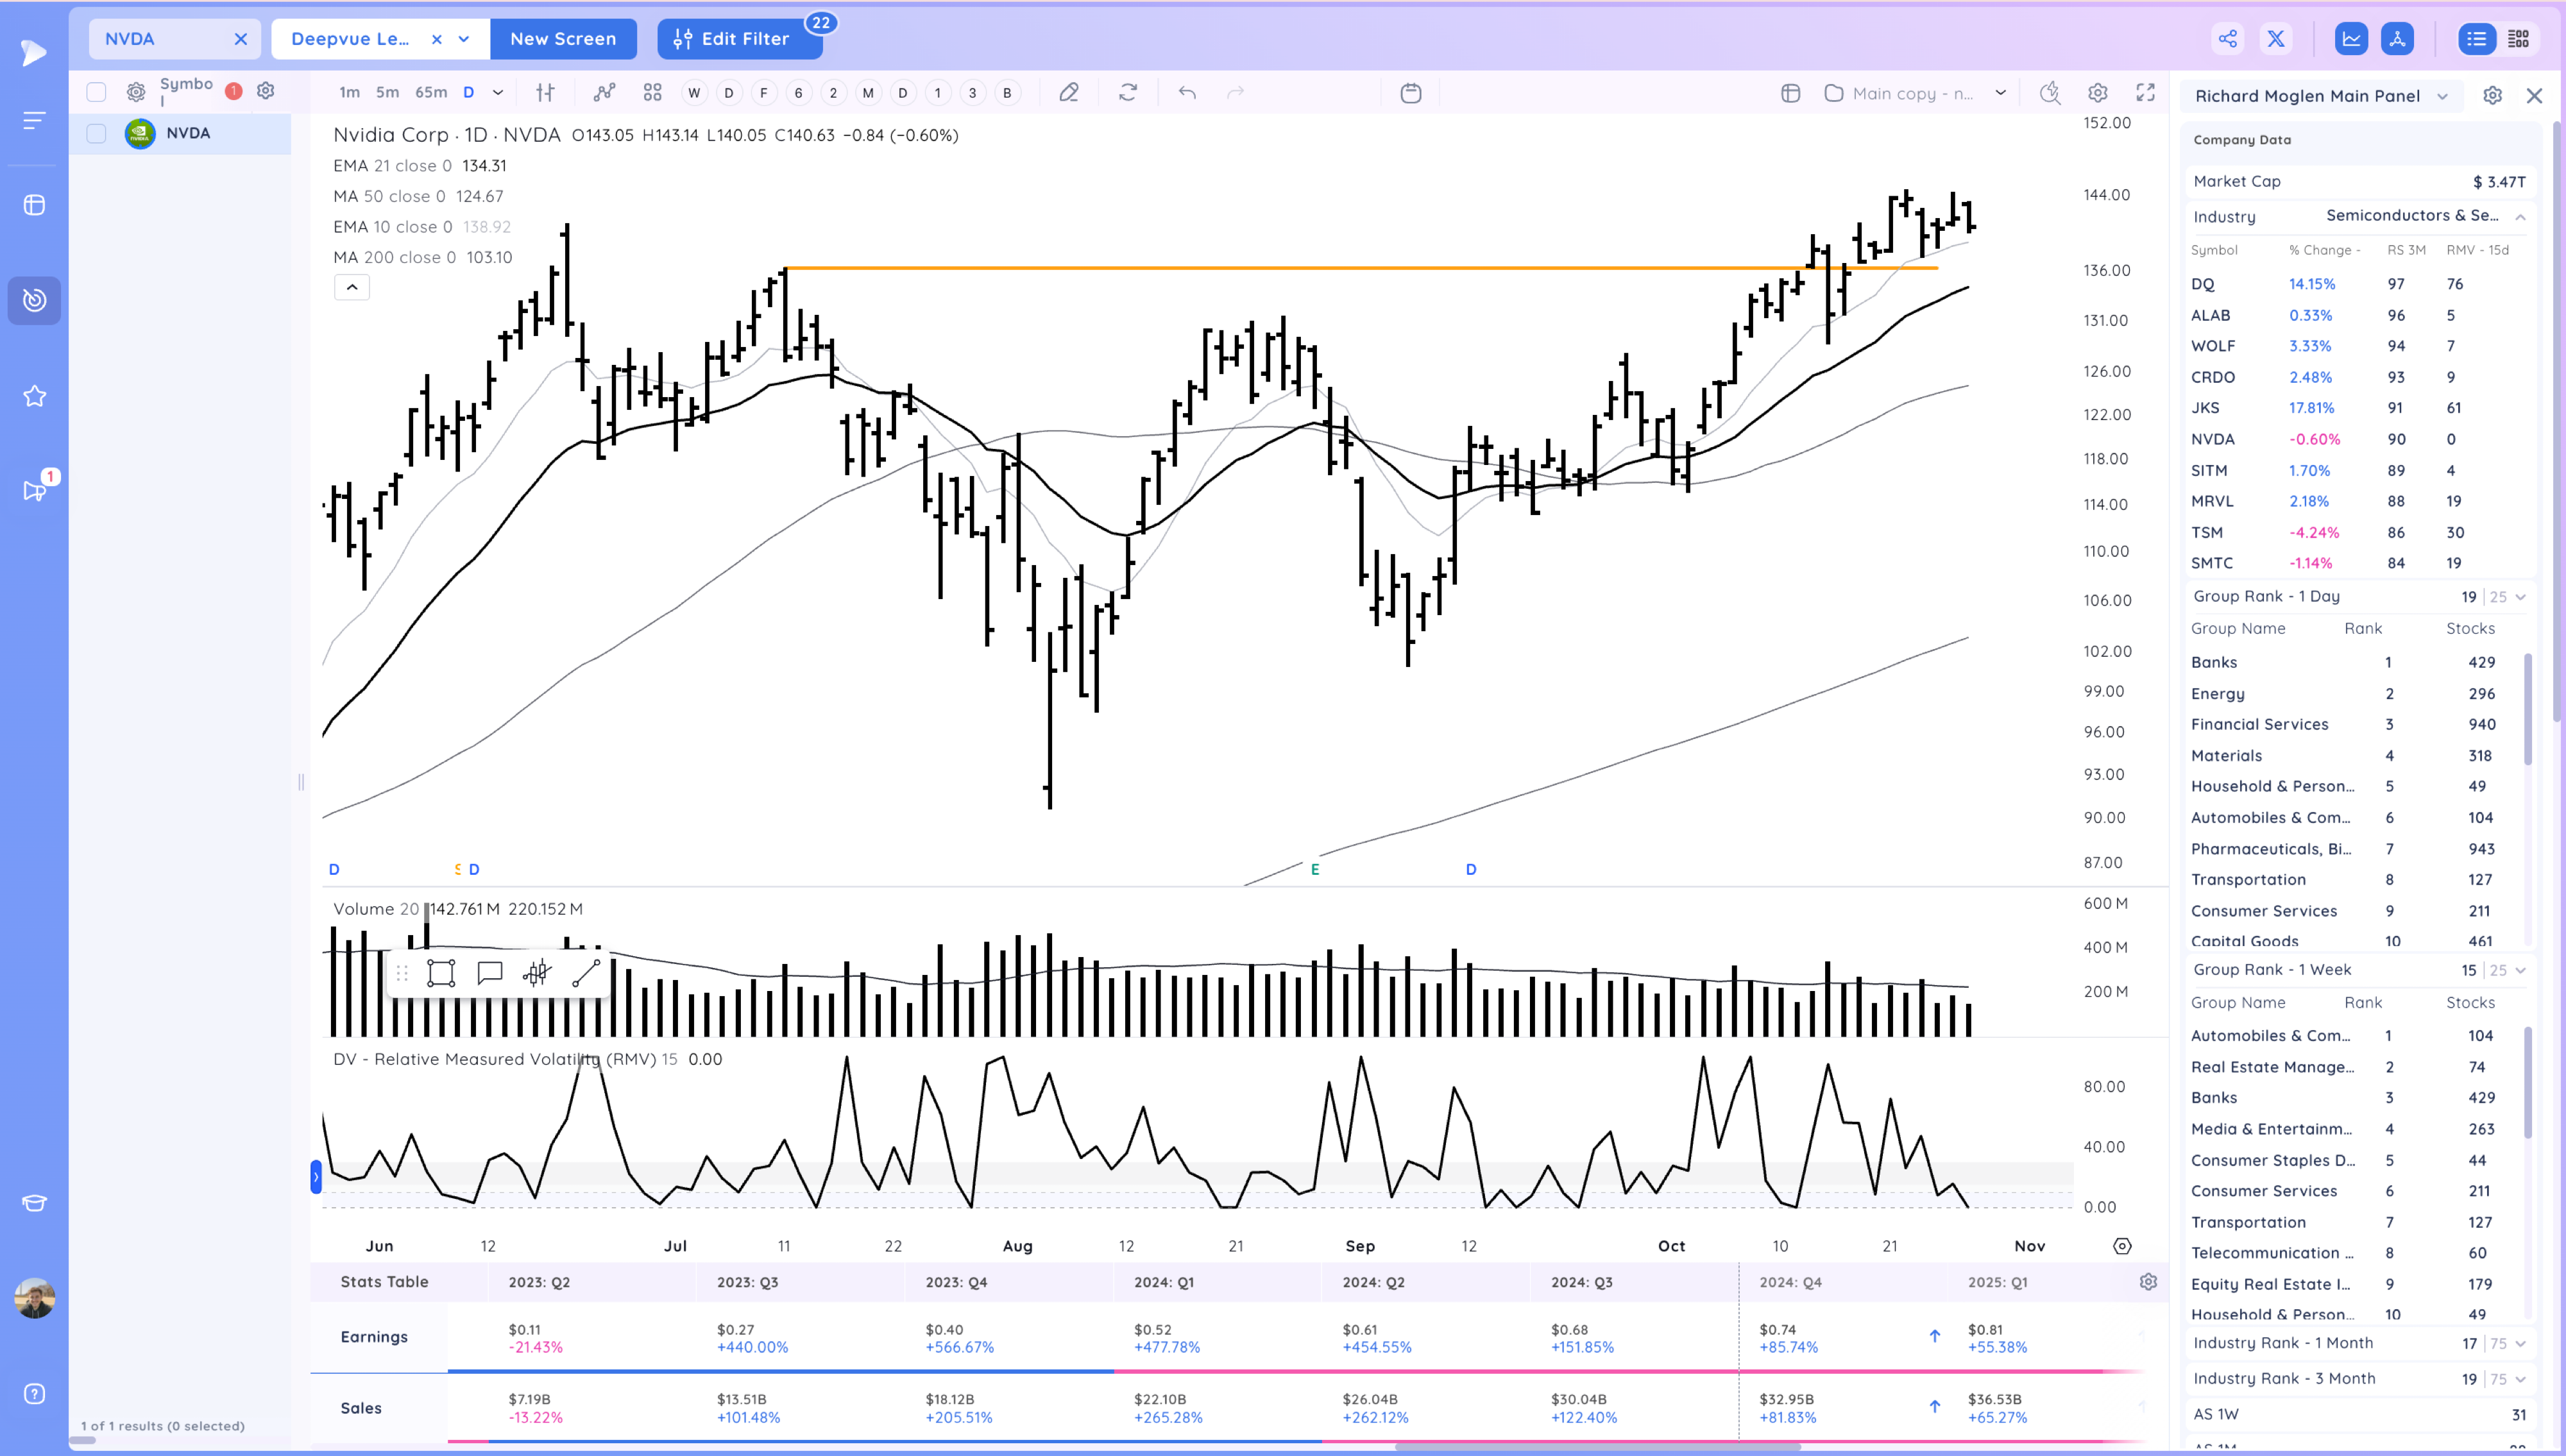The height and width of the screenshot is (1456, 2566).
Task: Open the favorites star sidebar icon
Action: pyautogui.click(x=34, y=396)
